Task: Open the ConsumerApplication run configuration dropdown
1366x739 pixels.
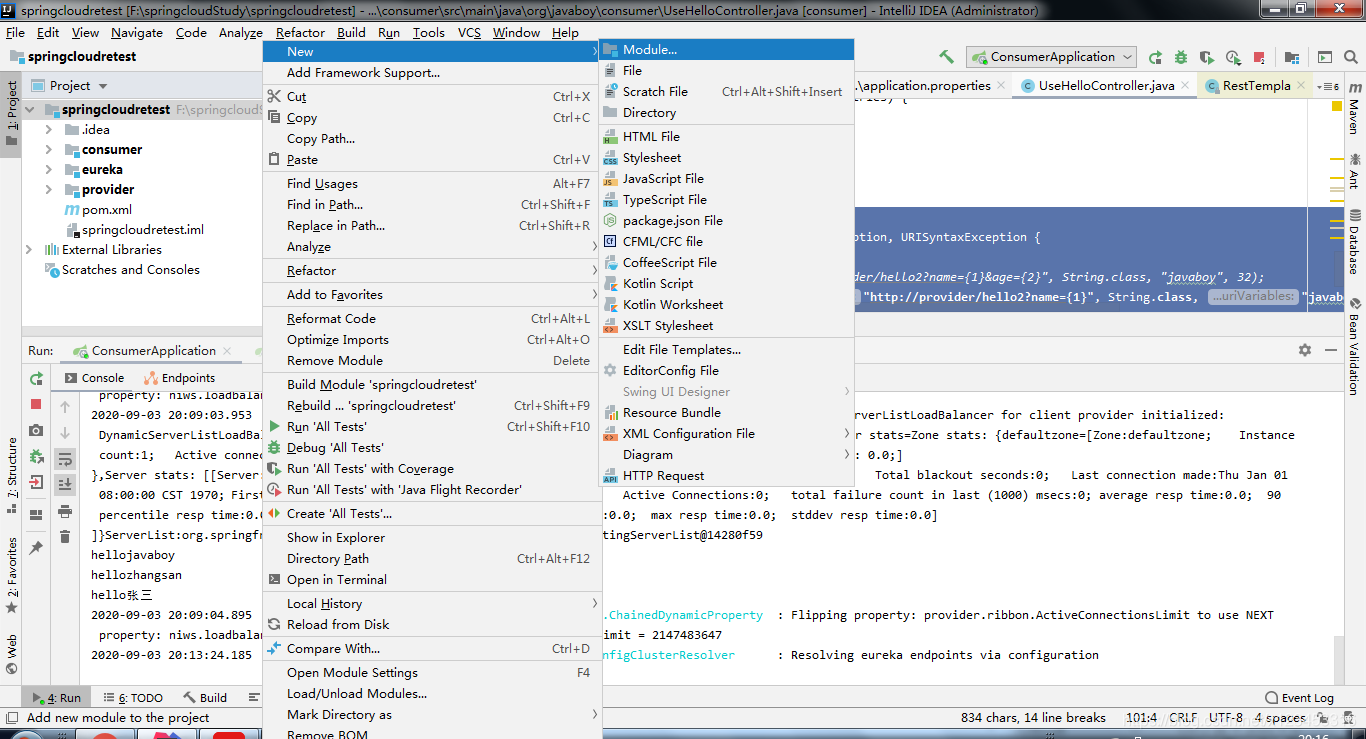Action: click(x=1051, y=57)
